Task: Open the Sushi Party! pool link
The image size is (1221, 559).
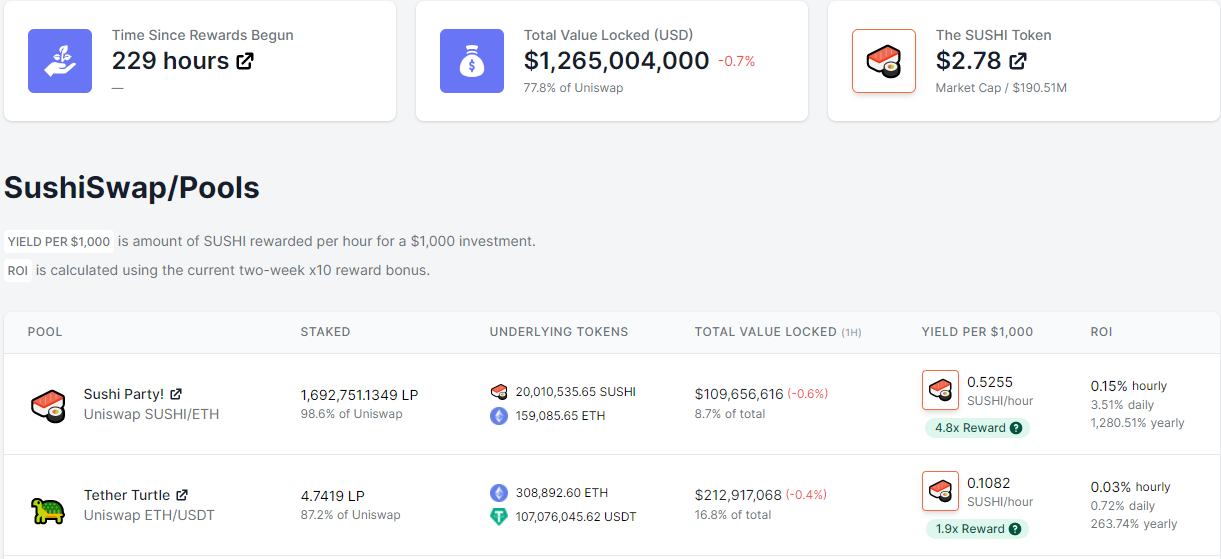Action: click(x=124, y=394)
